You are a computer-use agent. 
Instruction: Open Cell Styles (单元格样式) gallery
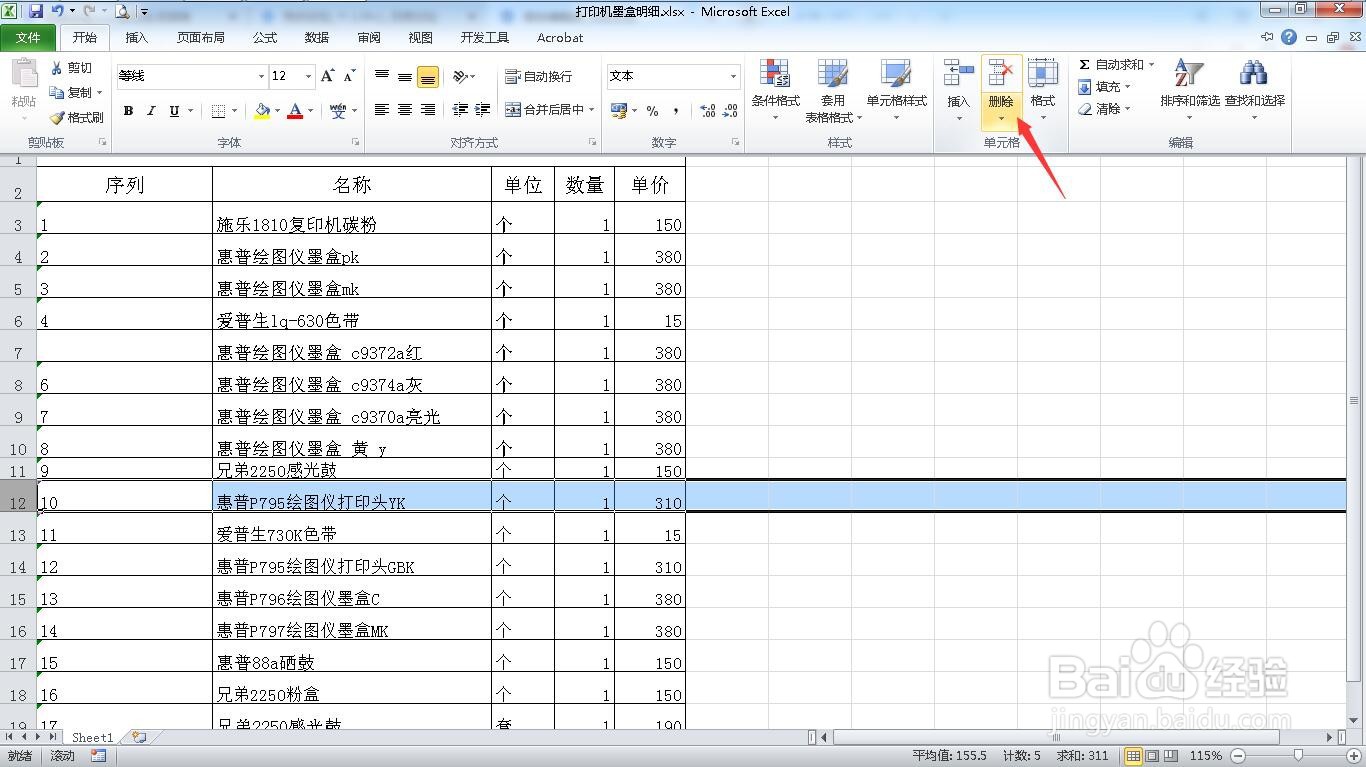896,90
